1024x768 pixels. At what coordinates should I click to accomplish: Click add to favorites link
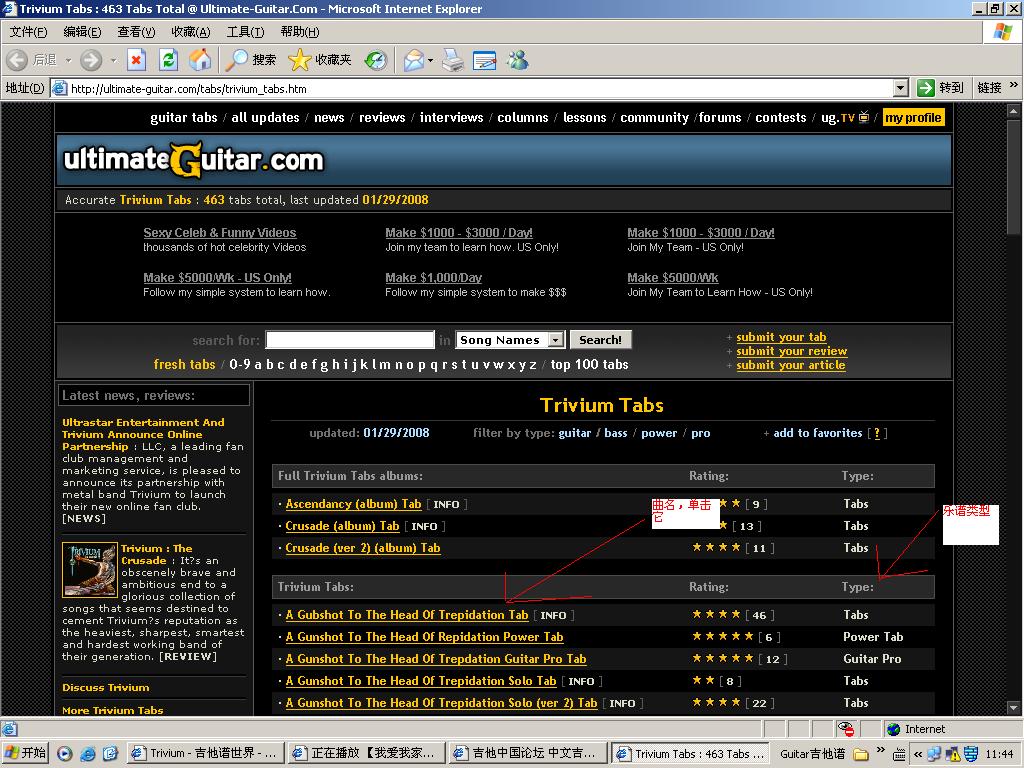pyautogui.click(x=818, y=433)
